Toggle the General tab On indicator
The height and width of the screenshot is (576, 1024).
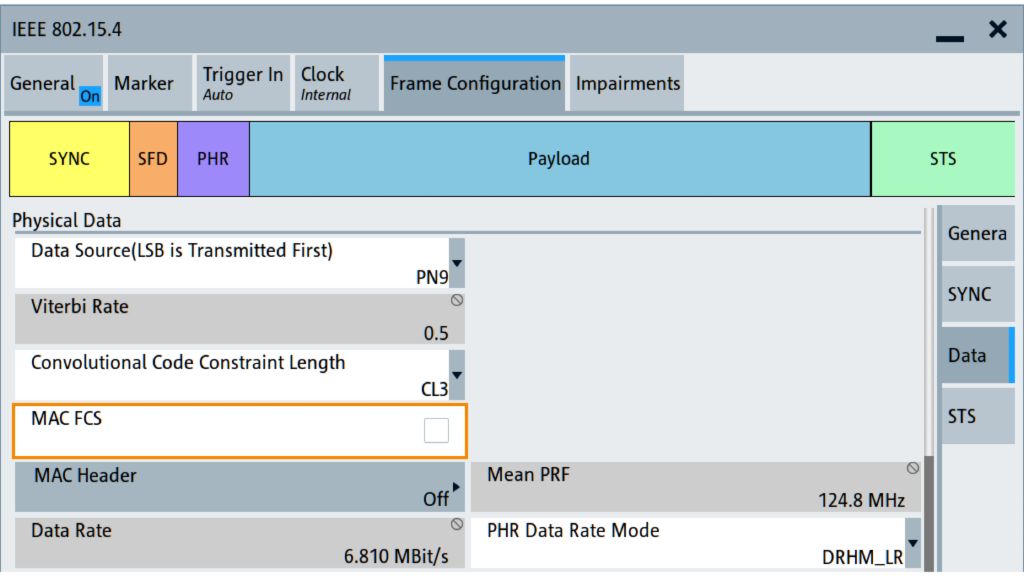point(90,96)
